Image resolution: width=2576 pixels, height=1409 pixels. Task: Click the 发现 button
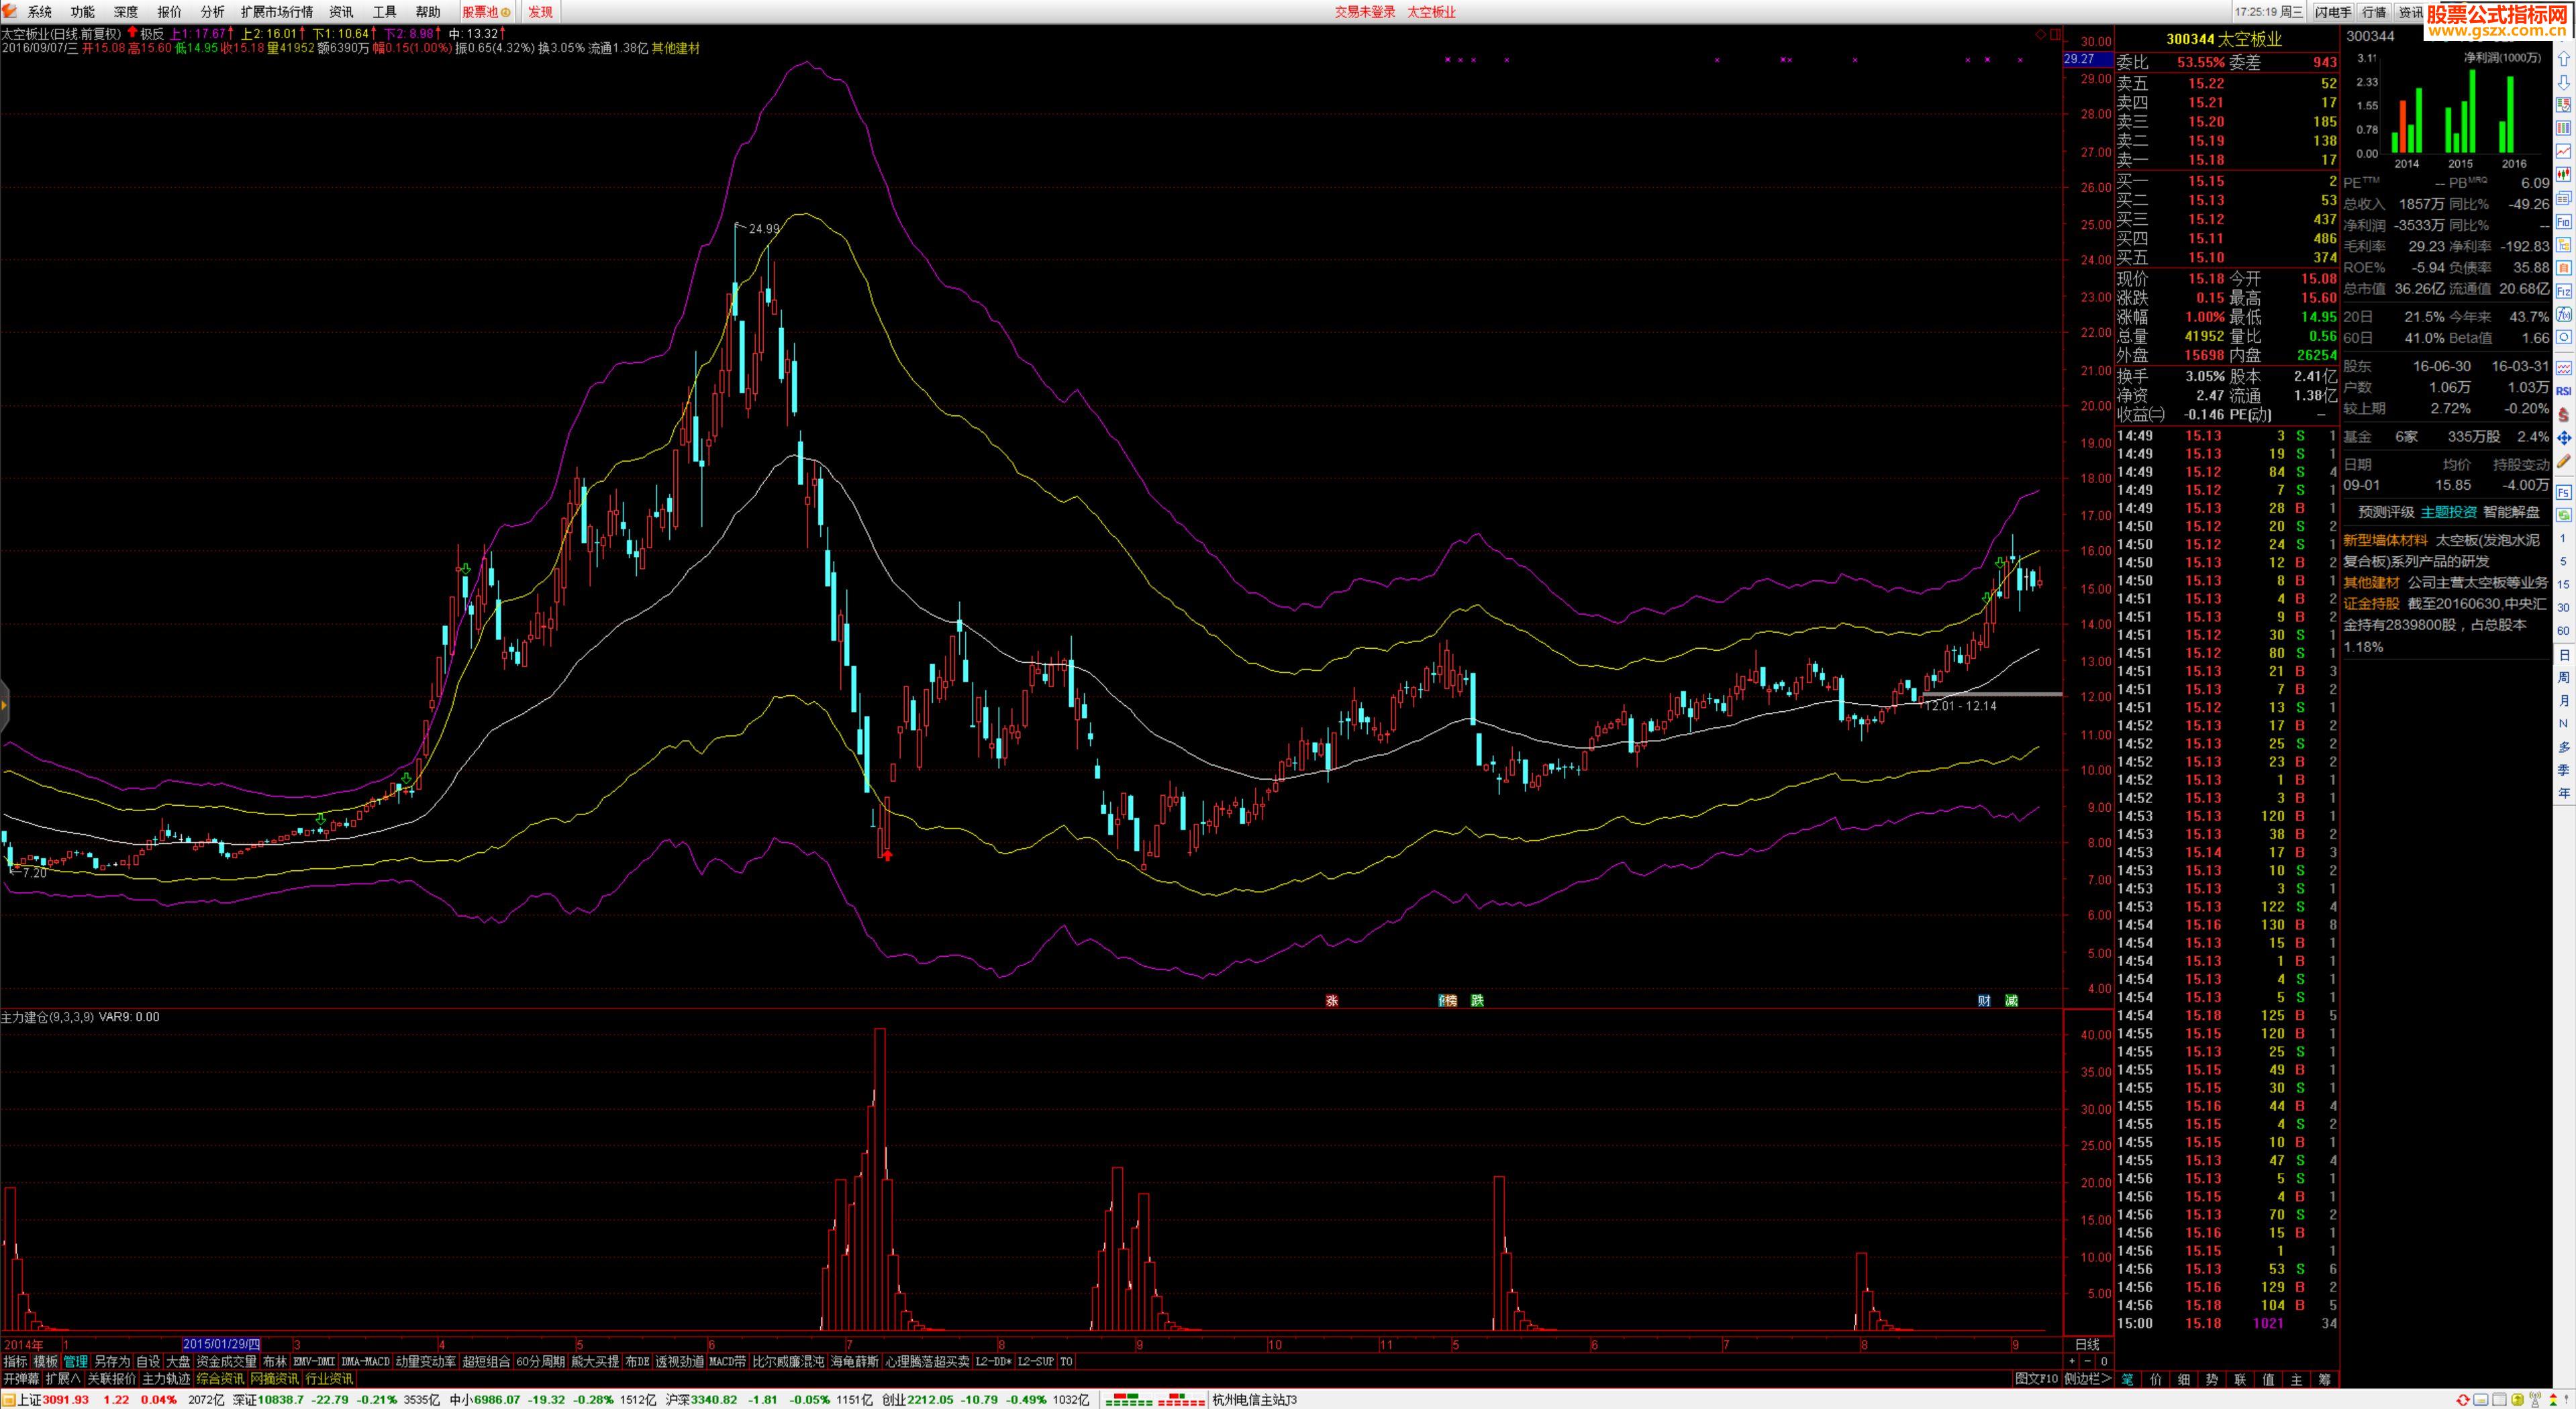coord(541,12)
